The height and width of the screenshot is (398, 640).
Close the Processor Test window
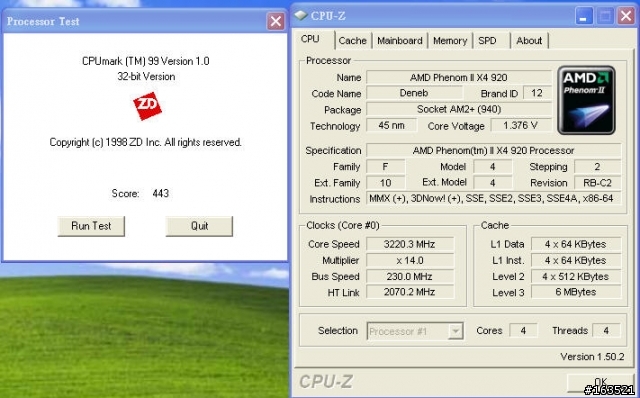(x=276, y=21)
